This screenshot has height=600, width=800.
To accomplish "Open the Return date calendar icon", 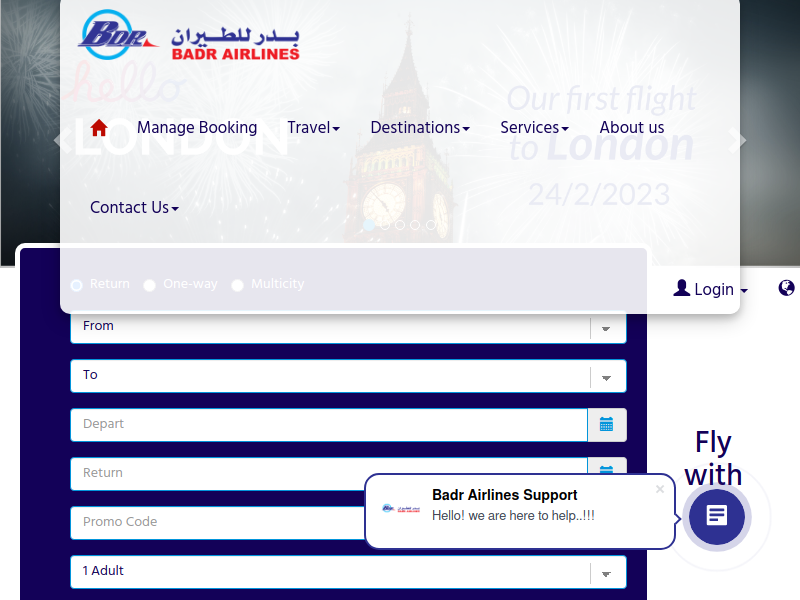I will [x=607, y=467].
